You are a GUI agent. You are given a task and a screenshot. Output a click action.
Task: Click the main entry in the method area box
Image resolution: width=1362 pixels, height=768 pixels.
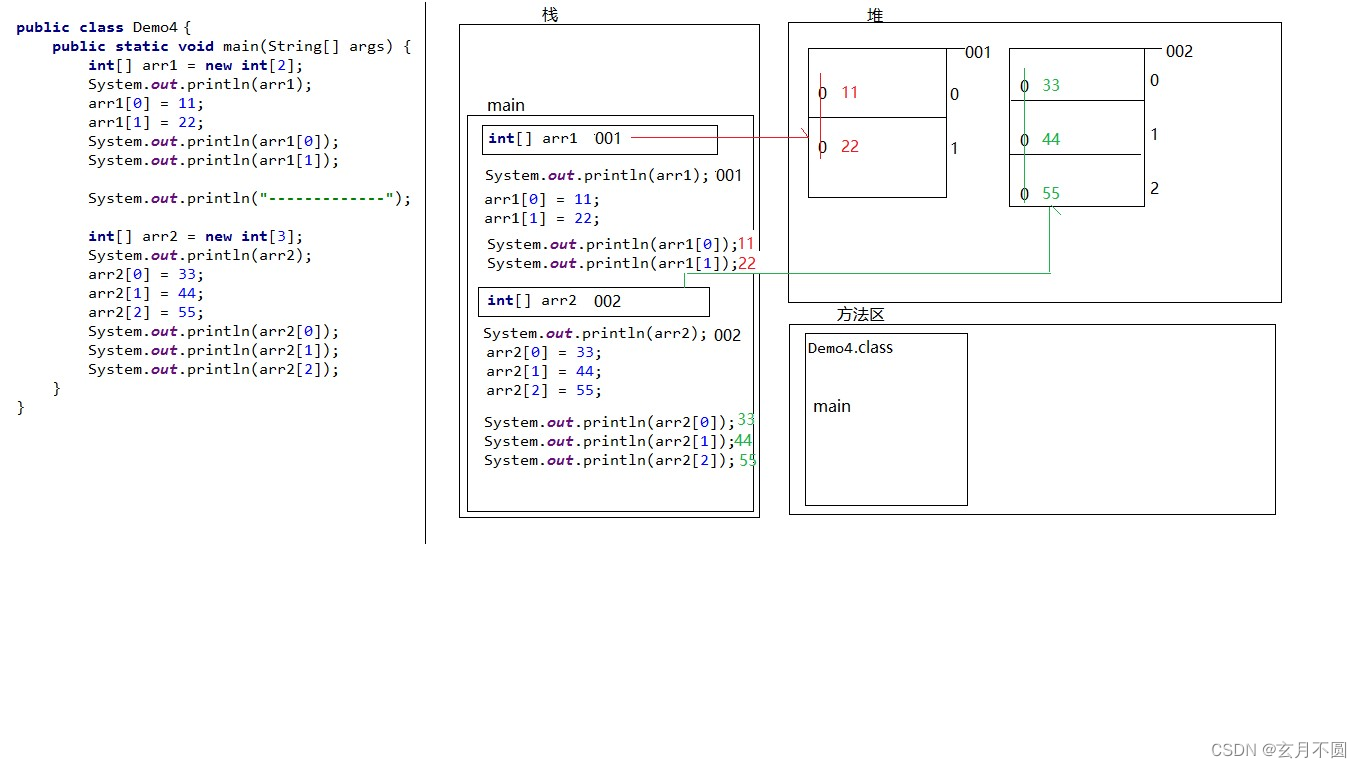point(832,406)
